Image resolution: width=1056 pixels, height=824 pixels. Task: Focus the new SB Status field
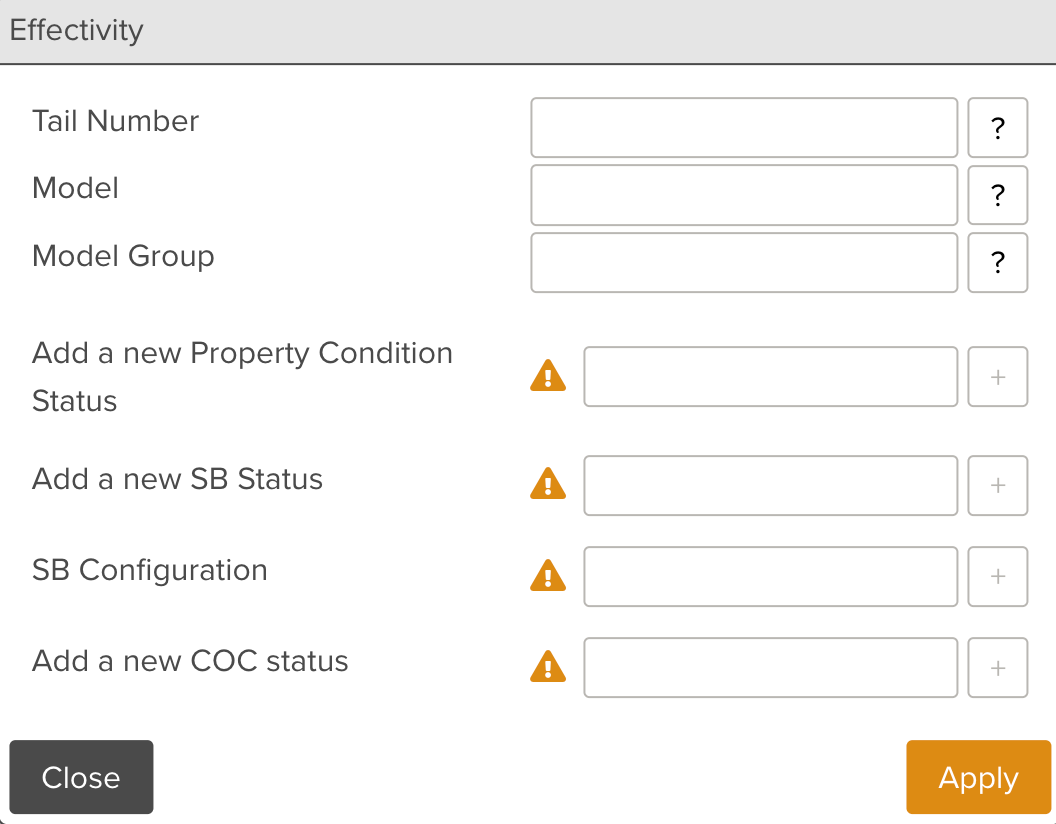(770, 486)
